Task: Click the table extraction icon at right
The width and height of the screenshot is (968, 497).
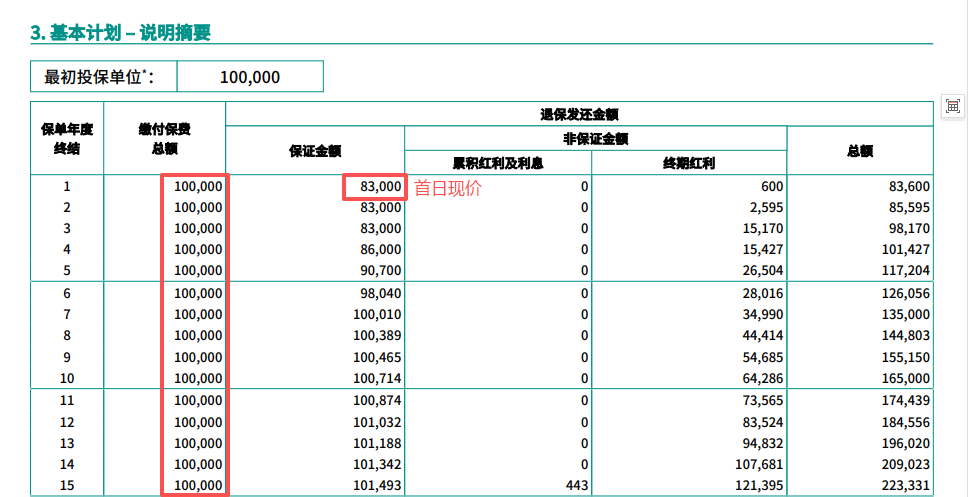Action: pyautogui.click(x=952, y=107)
